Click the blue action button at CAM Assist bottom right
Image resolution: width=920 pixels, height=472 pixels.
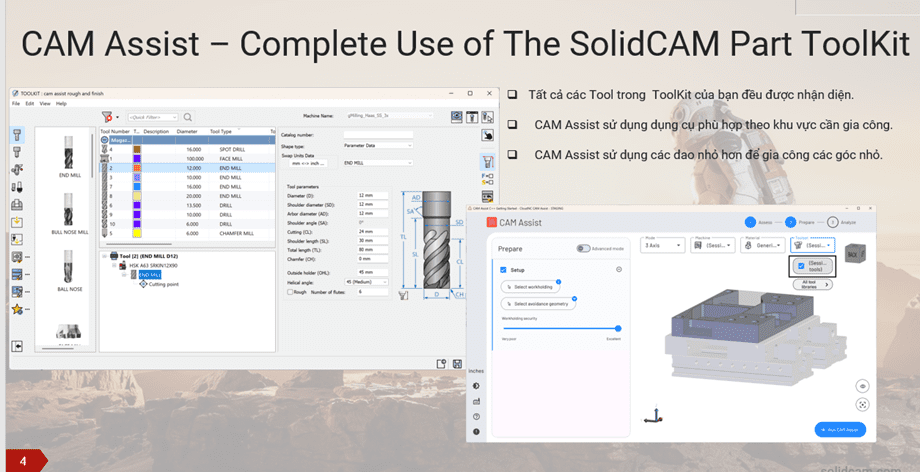pos(840,429)
